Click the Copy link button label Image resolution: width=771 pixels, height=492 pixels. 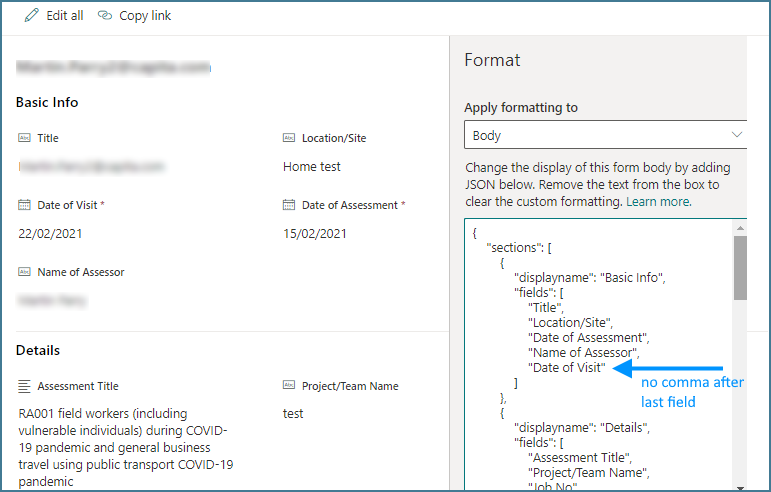pyautogui.click(x=145, y=16)
